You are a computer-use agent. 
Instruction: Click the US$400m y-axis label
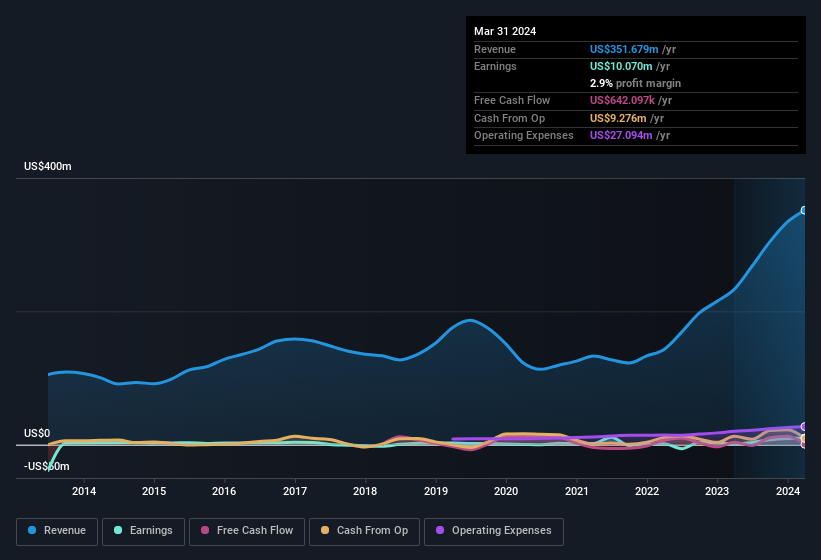48,166
